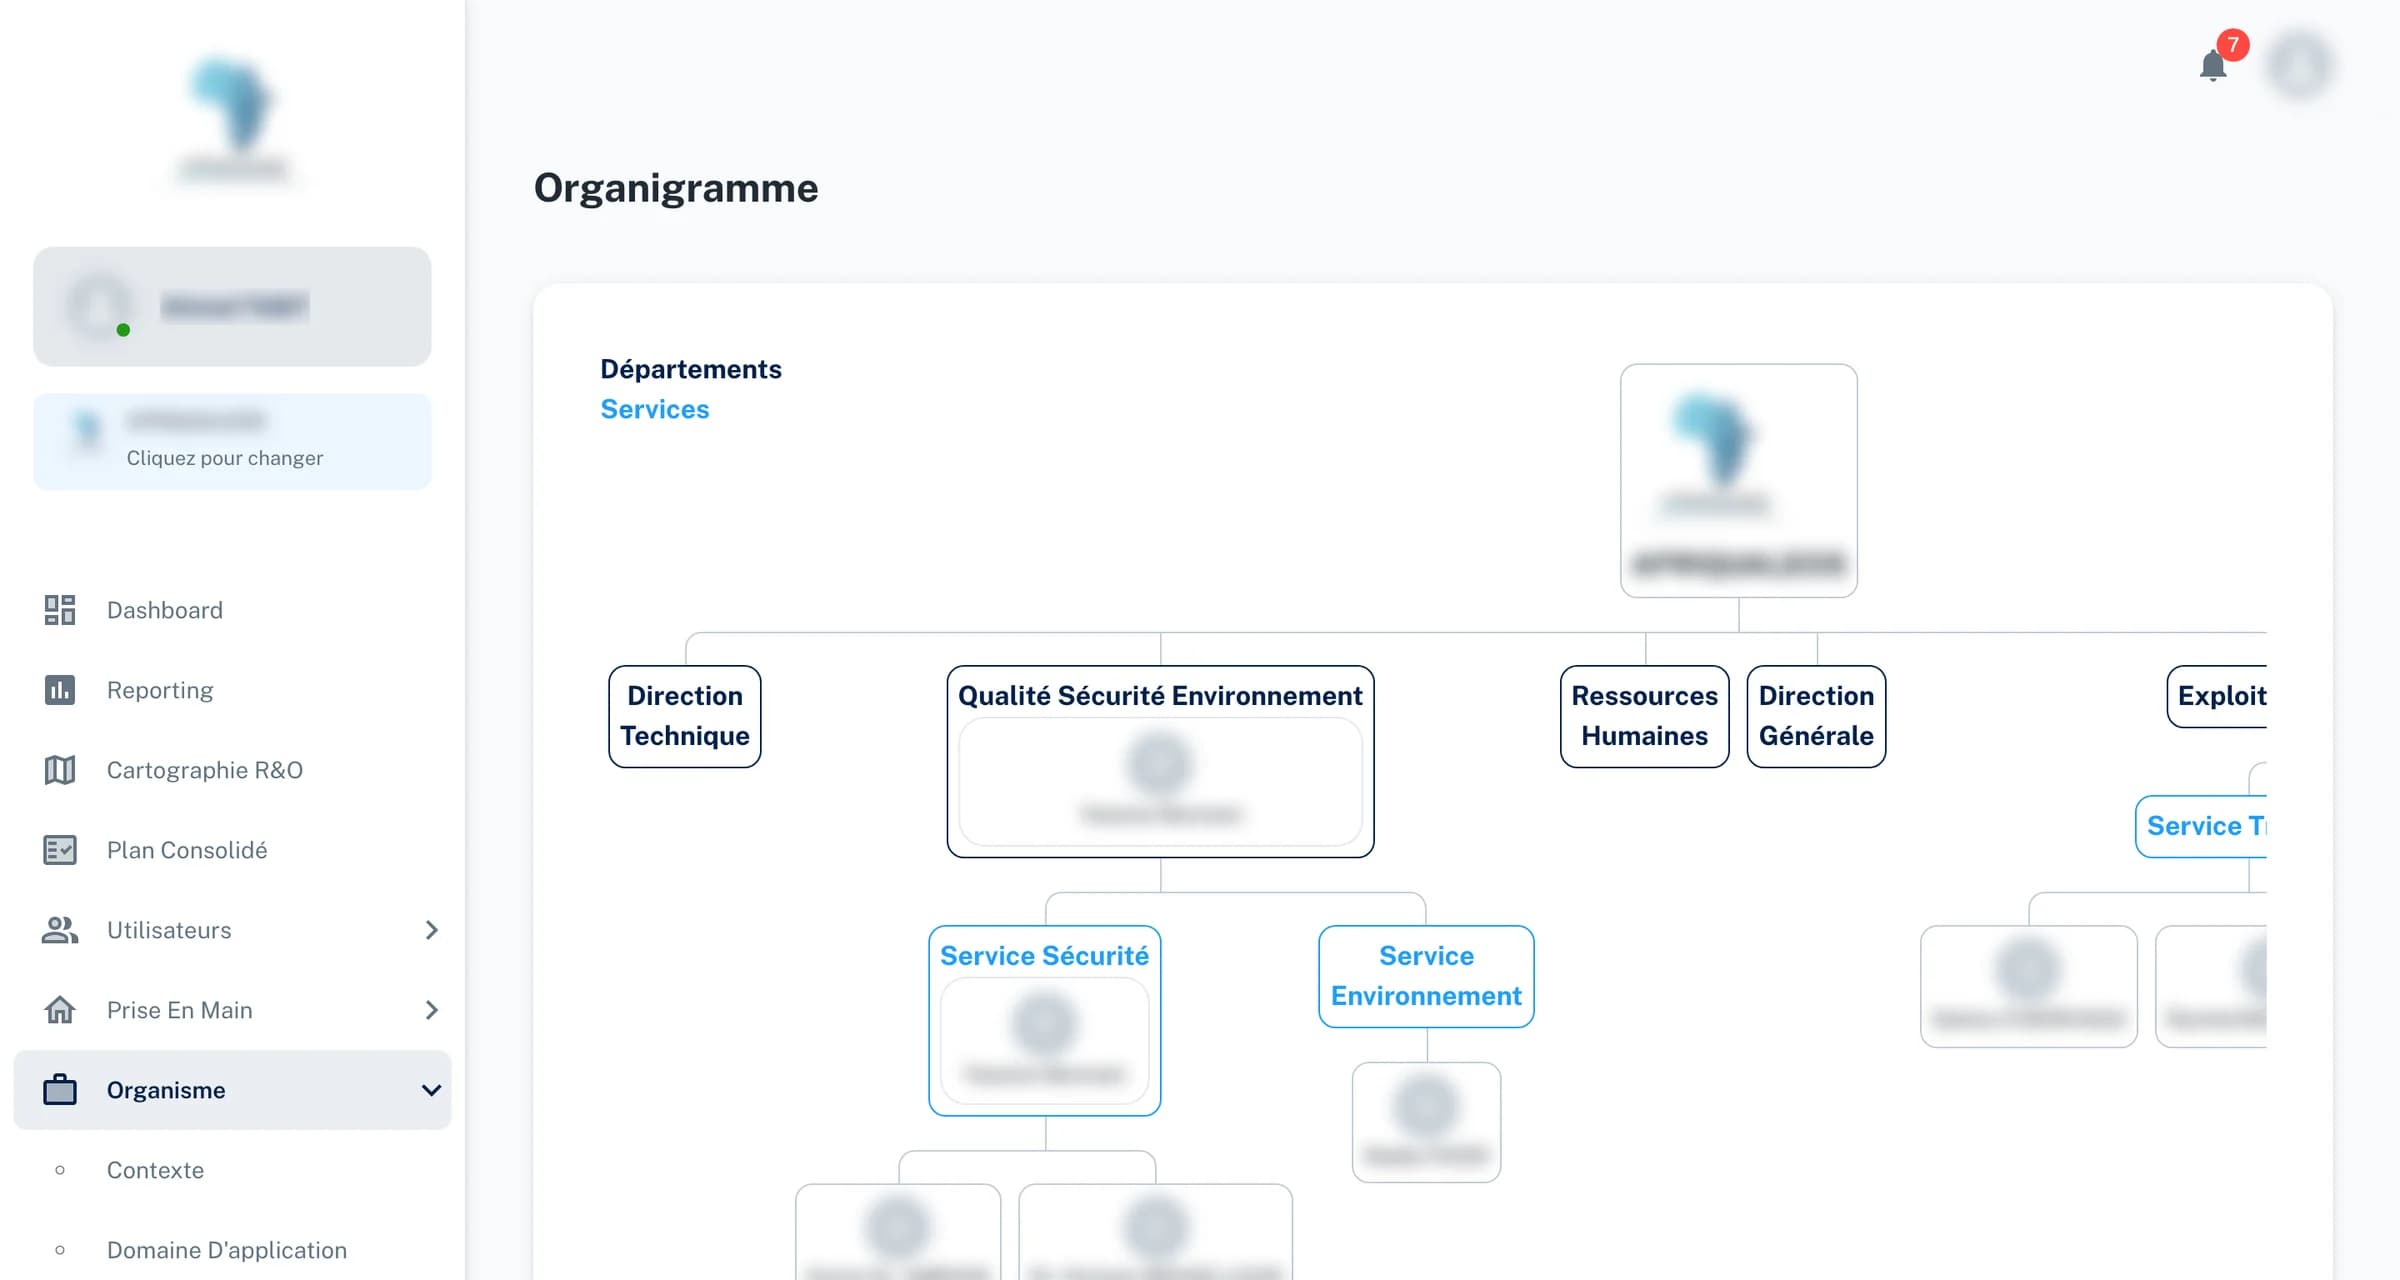Click the red notification count badge
The height and width of the screenshot is (1280, 2400).
2232,45
